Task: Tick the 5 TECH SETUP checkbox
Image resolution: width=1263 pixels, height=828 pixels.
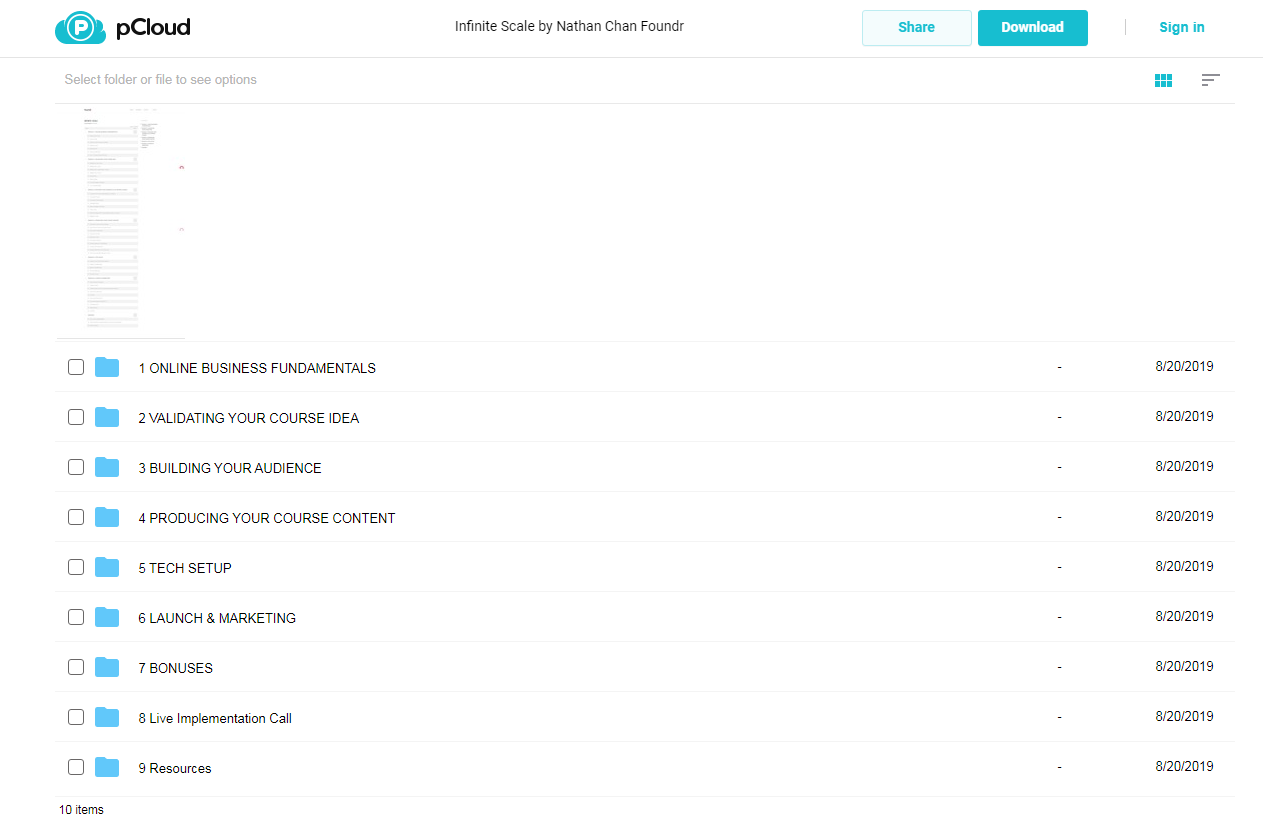Action: 76,567
